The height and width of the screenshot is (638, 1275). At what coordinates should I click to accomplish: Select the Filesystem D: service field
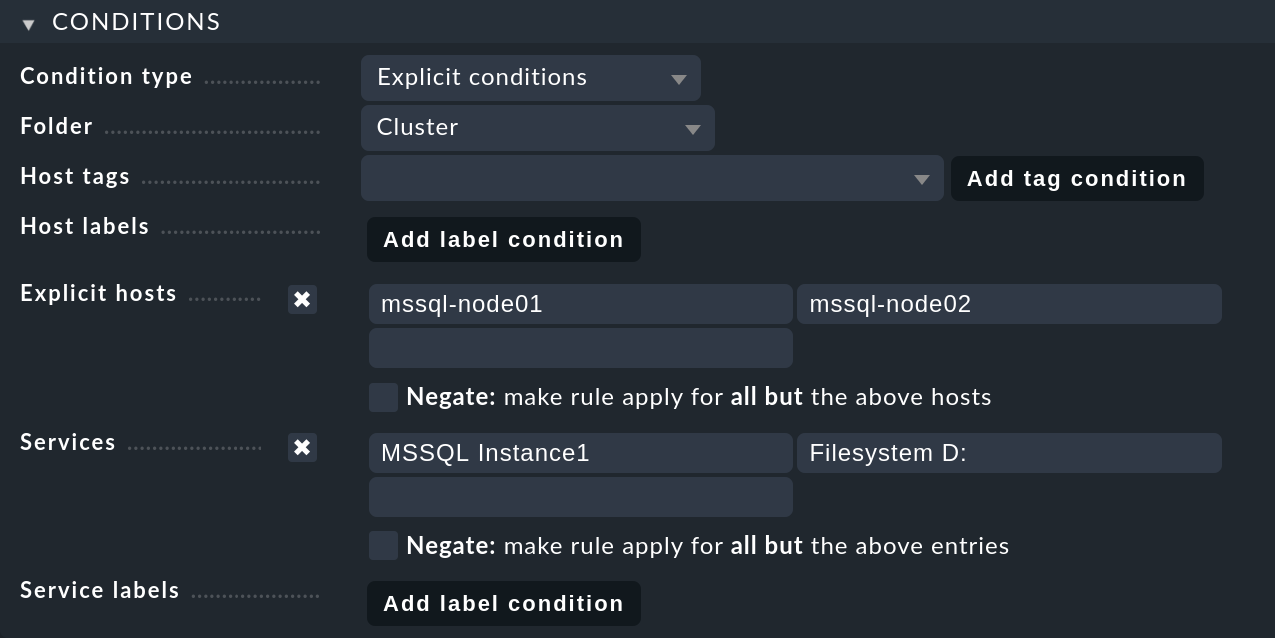[x=1009, y=452]
